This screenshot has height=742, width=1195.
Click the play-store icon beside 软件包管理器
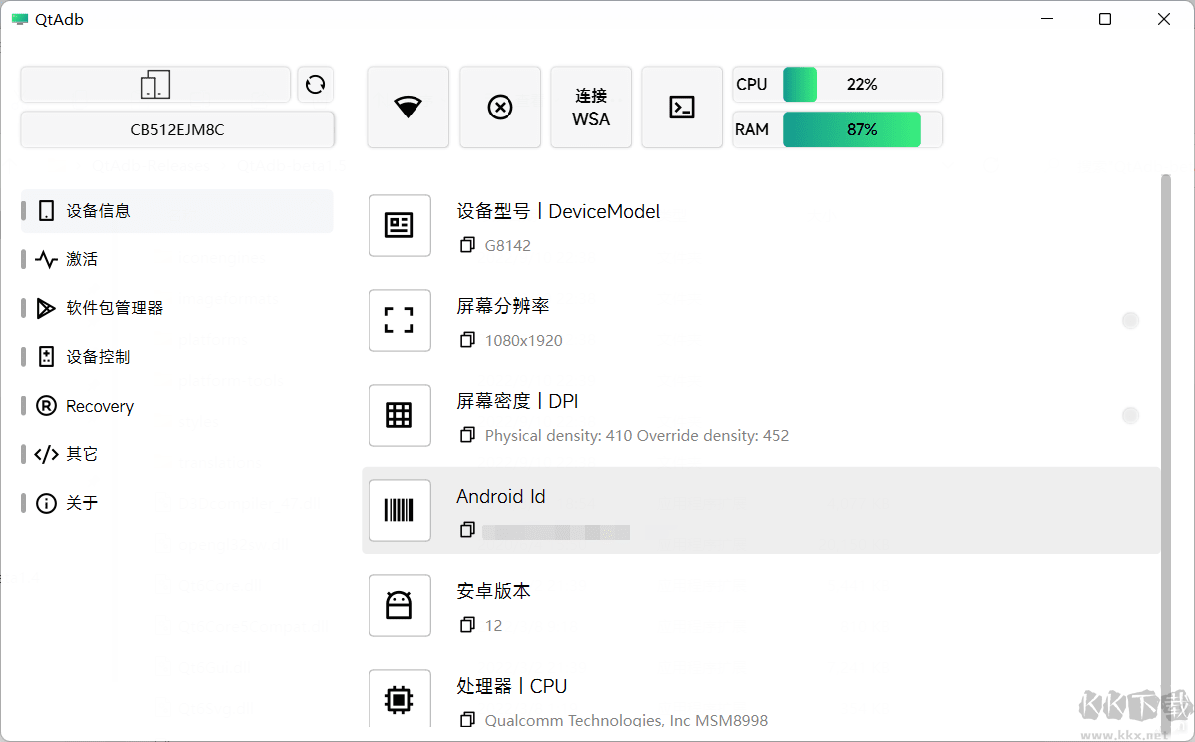(46, 308)
